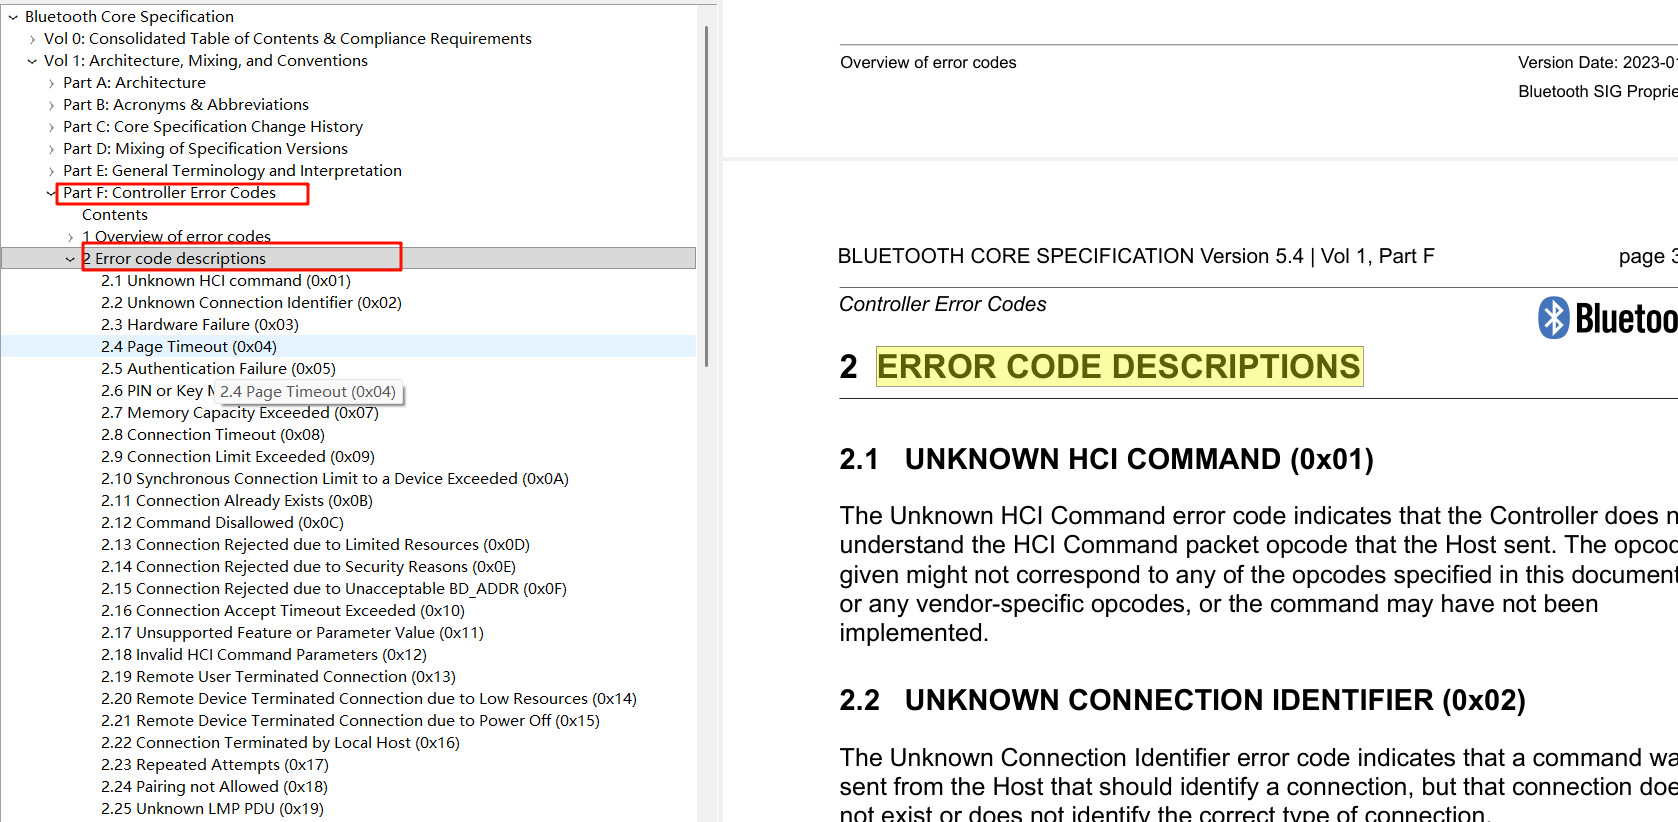This screenshot has width=1678, height=822.
Task: Jump to 2.3 Hardware Failure (0x03)
Action: [x=199, y=325]
